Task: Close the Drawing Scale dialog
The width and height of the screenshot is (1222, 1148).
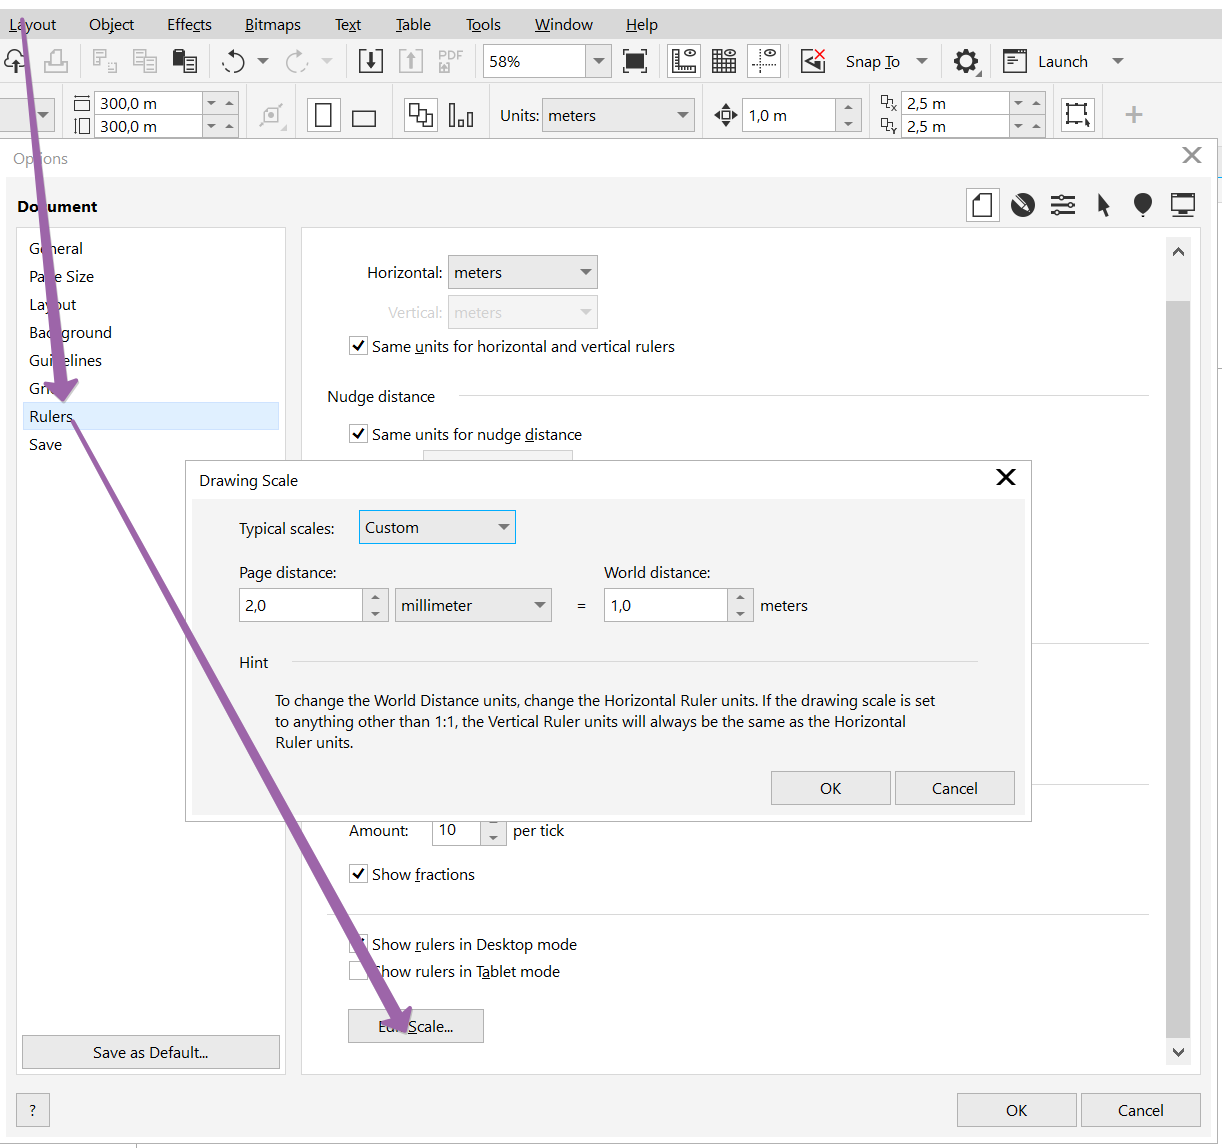Action: pos(1006,477)
